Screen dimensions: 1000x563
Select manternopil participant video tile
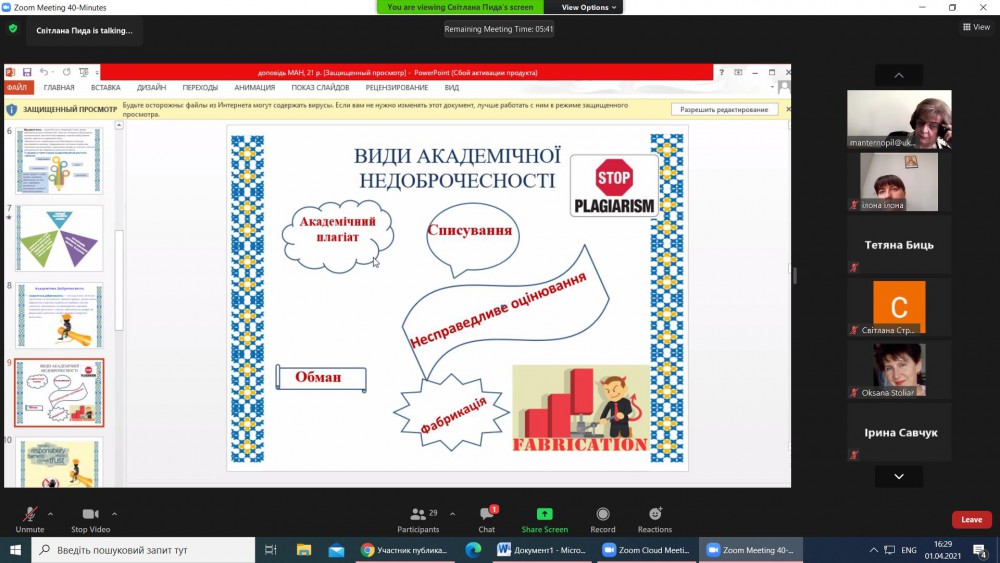(899, 119)
